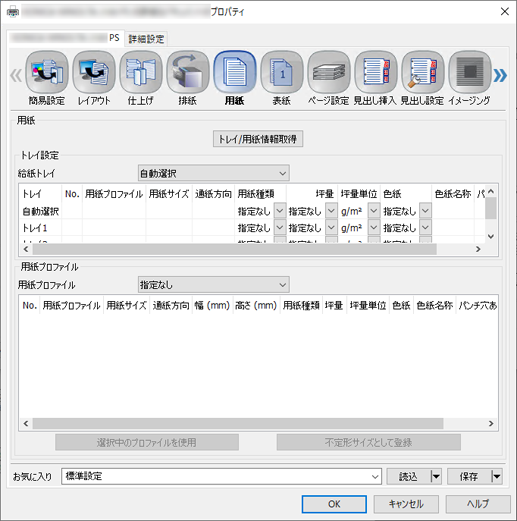Open the お気に入り favorites dropdown
This screenshot has height=521, width=517.
coord(221,476)
